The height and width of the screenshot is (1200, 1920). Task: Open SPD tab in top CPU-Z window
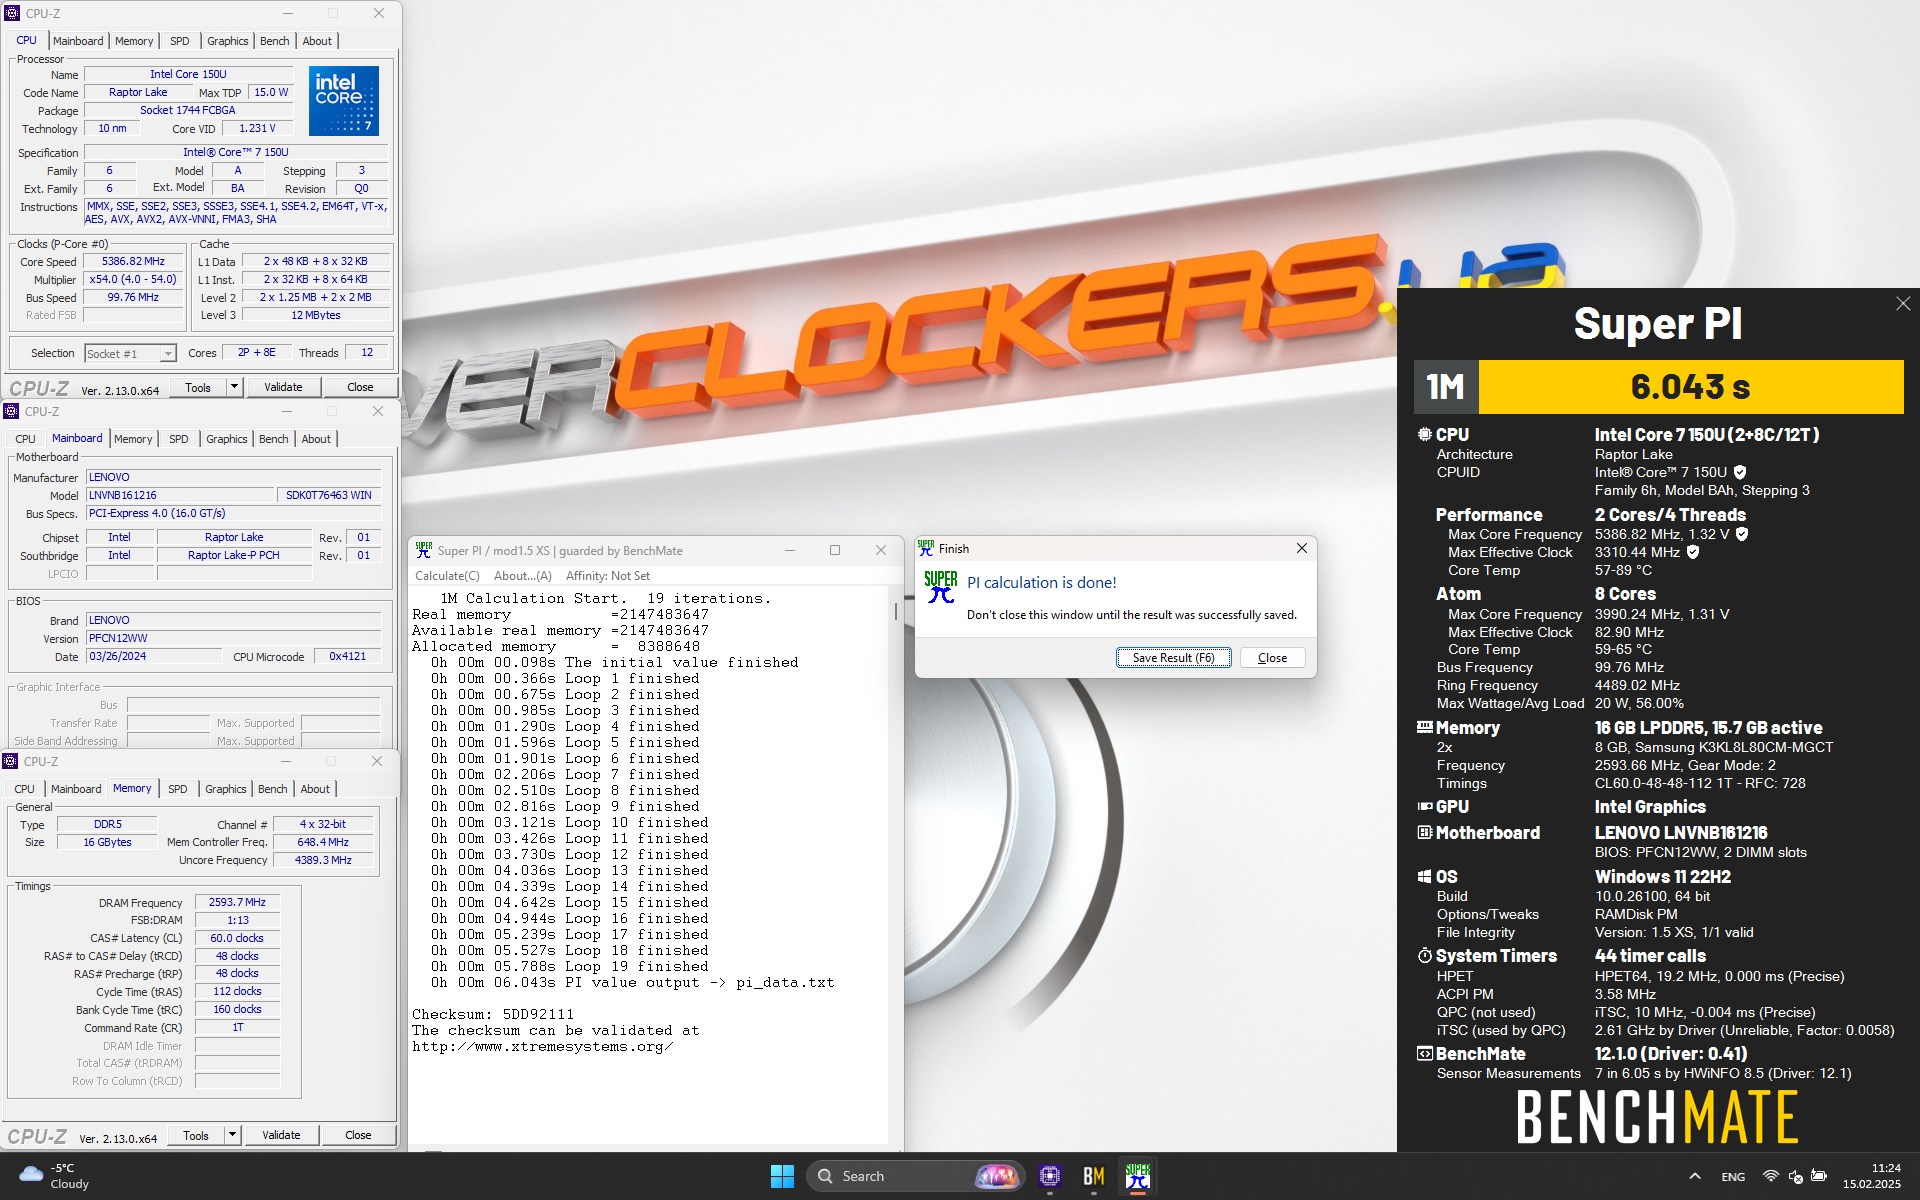[180, 41]
